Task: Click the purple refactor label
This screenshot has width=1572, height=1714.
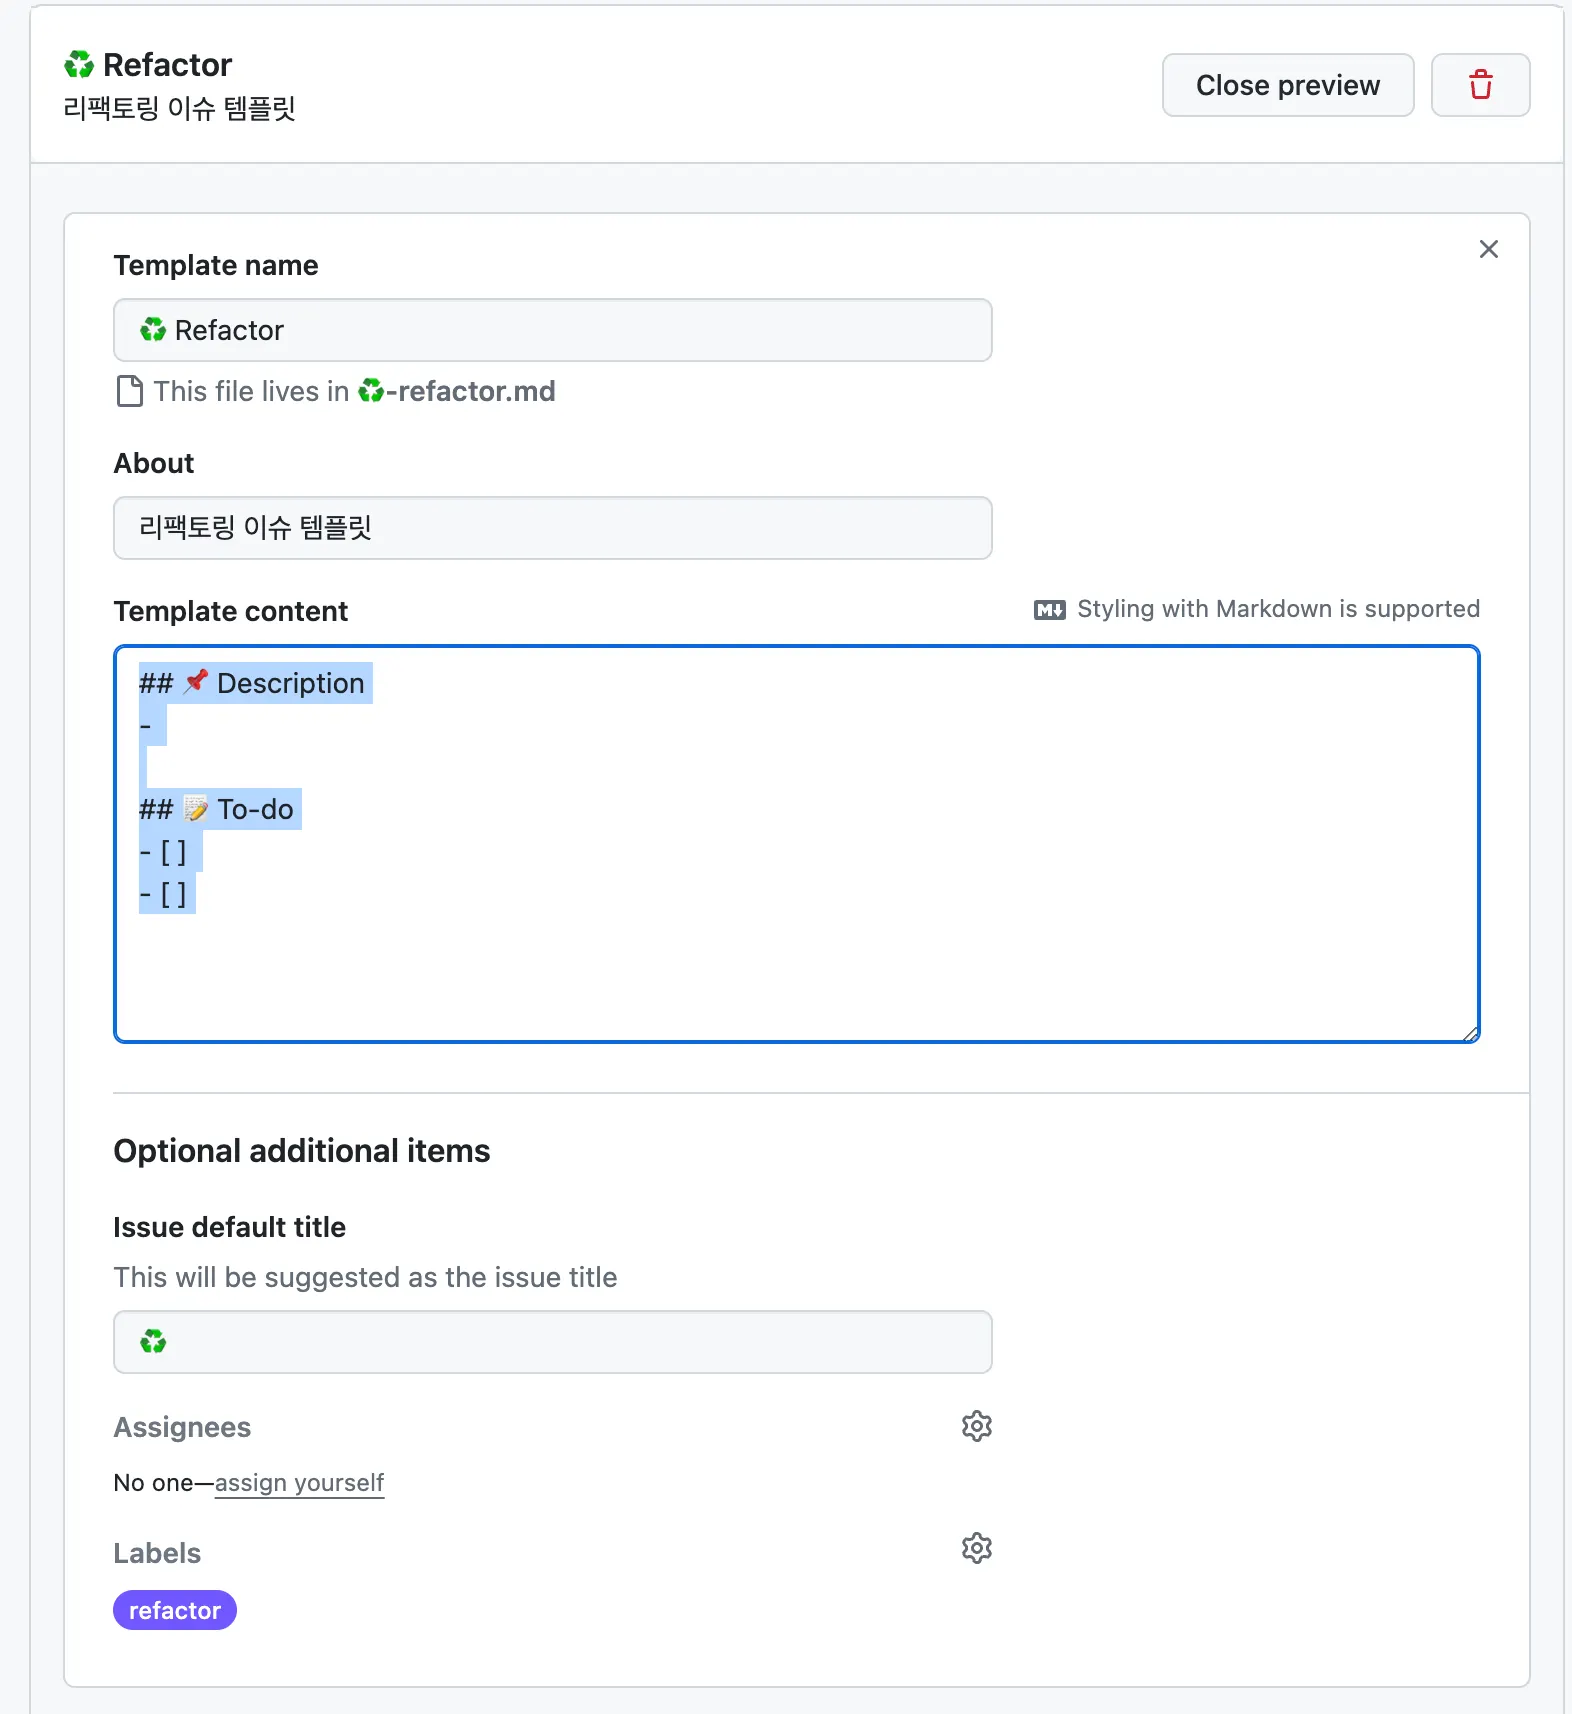Action: [175, 1610]
